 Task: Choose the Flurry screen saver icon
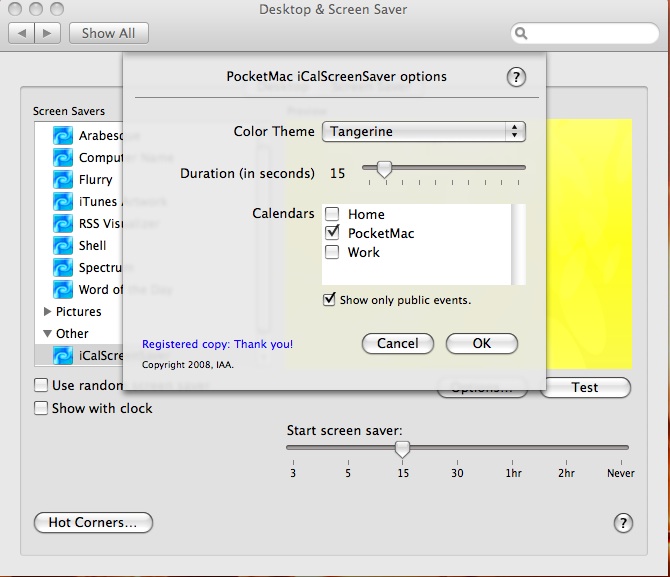click(x=63, y=180)
